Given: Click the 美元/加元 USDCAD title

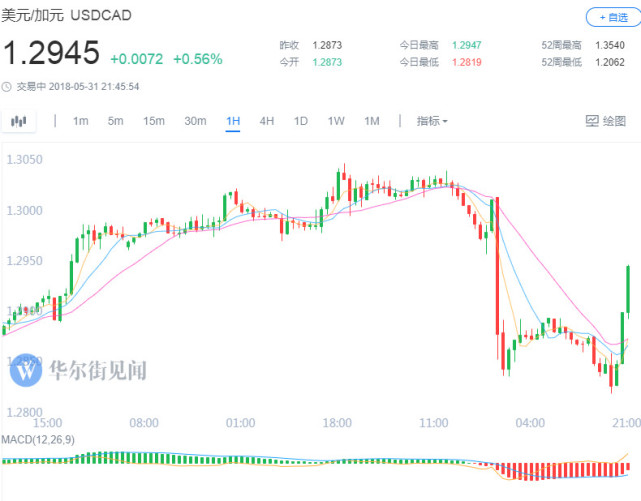Looking at the screenshot, I should click(66, 16).
